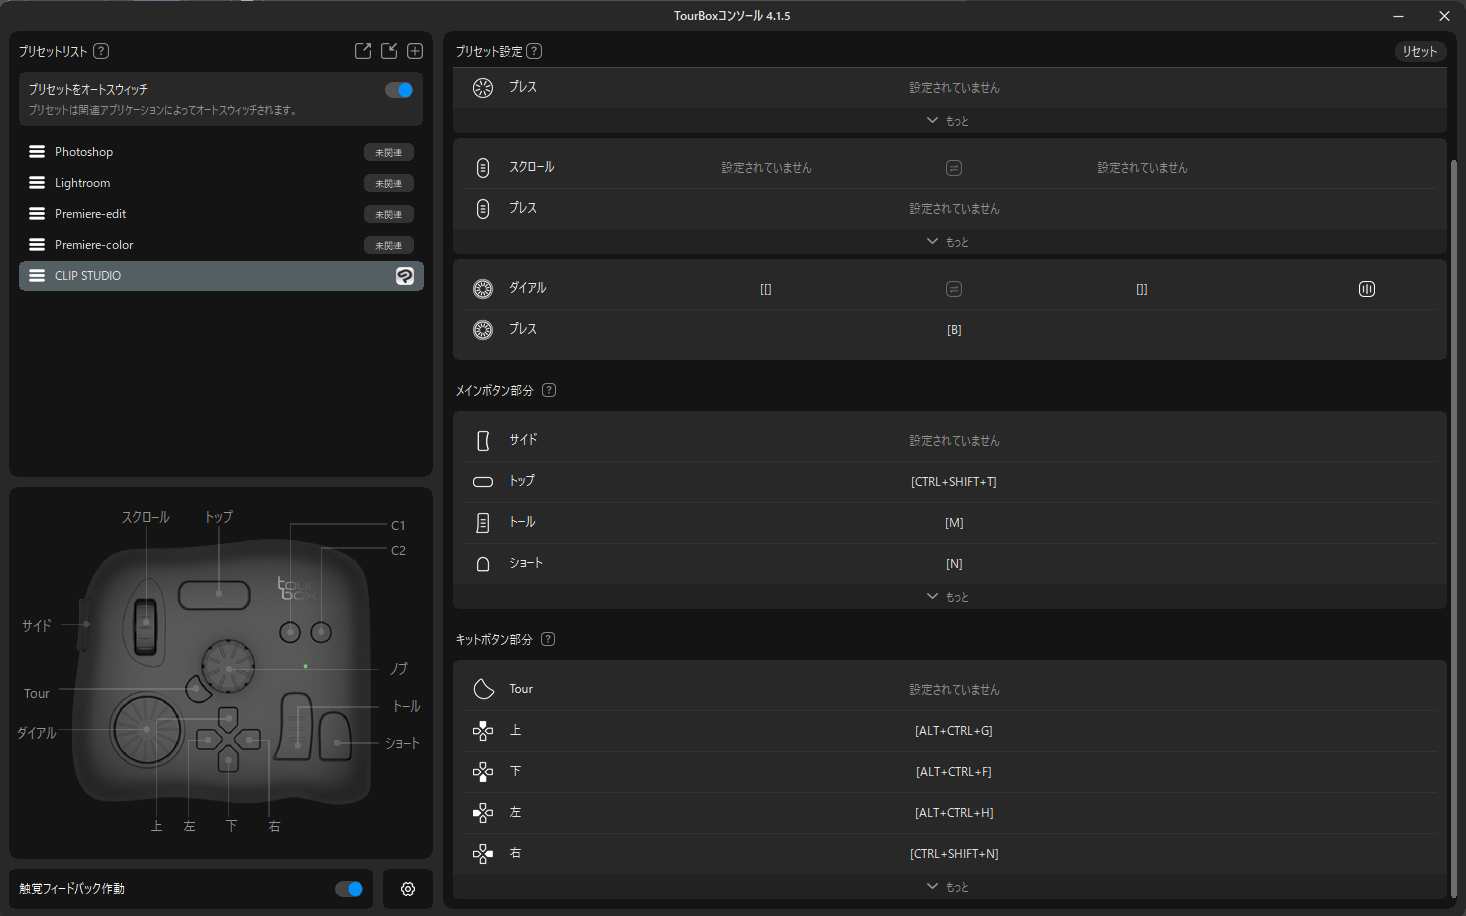Image resolution: width=1466 pixels, height=916 pixels.
Task: Click the preset settings vertical scrollbar
Action: pos(1454,528)
